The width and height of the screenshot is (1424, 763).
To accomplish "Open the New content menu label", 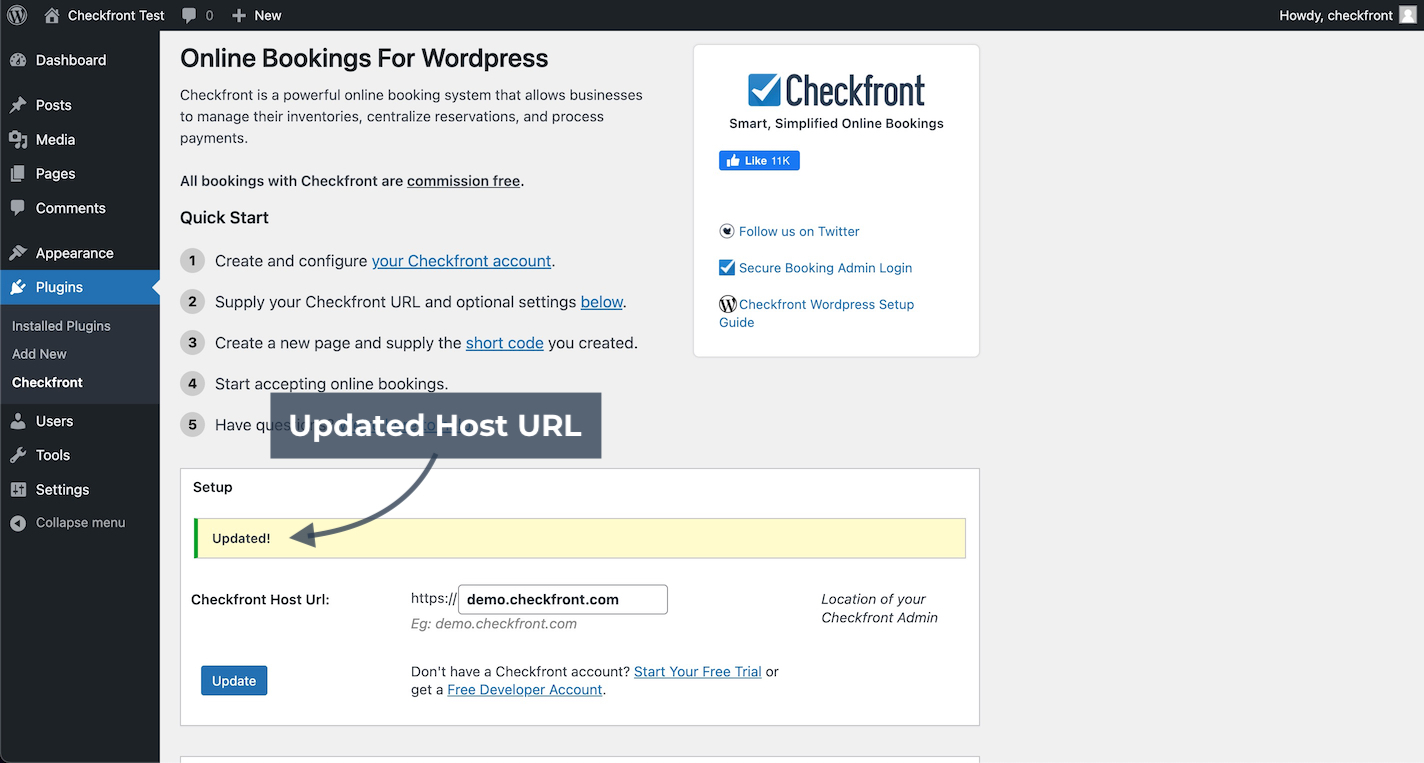I will pyautogui.click(x=268, y=15).
